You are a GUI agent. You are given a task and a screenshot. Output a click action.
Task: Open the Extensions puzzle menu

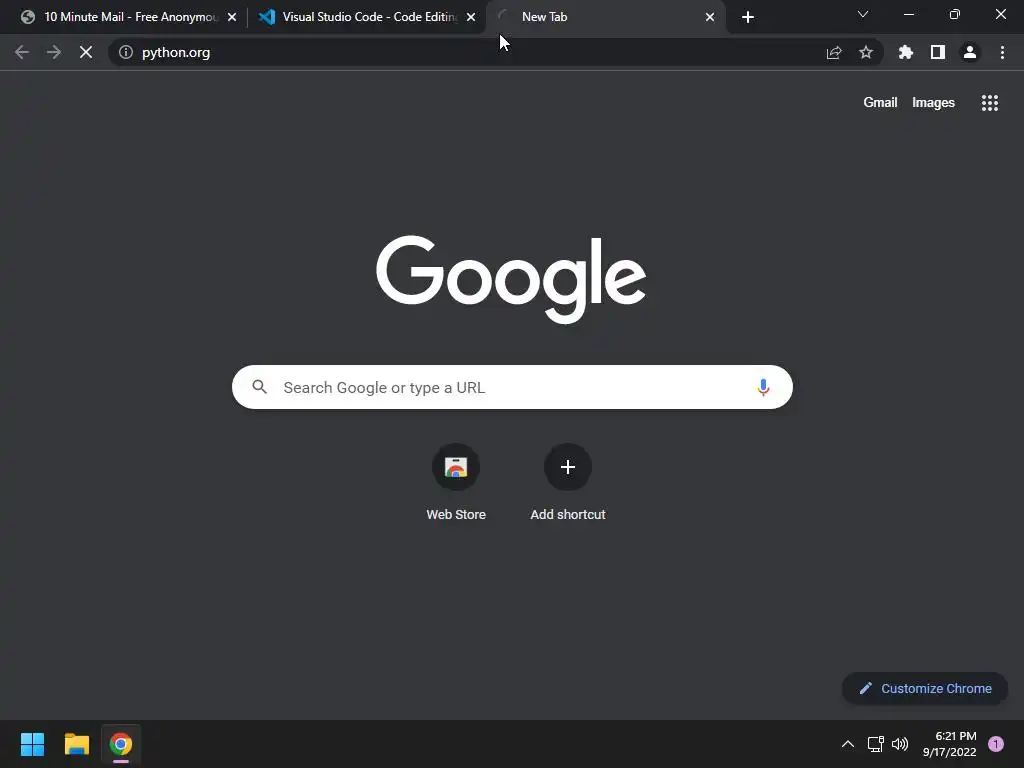tap(905, 52)
